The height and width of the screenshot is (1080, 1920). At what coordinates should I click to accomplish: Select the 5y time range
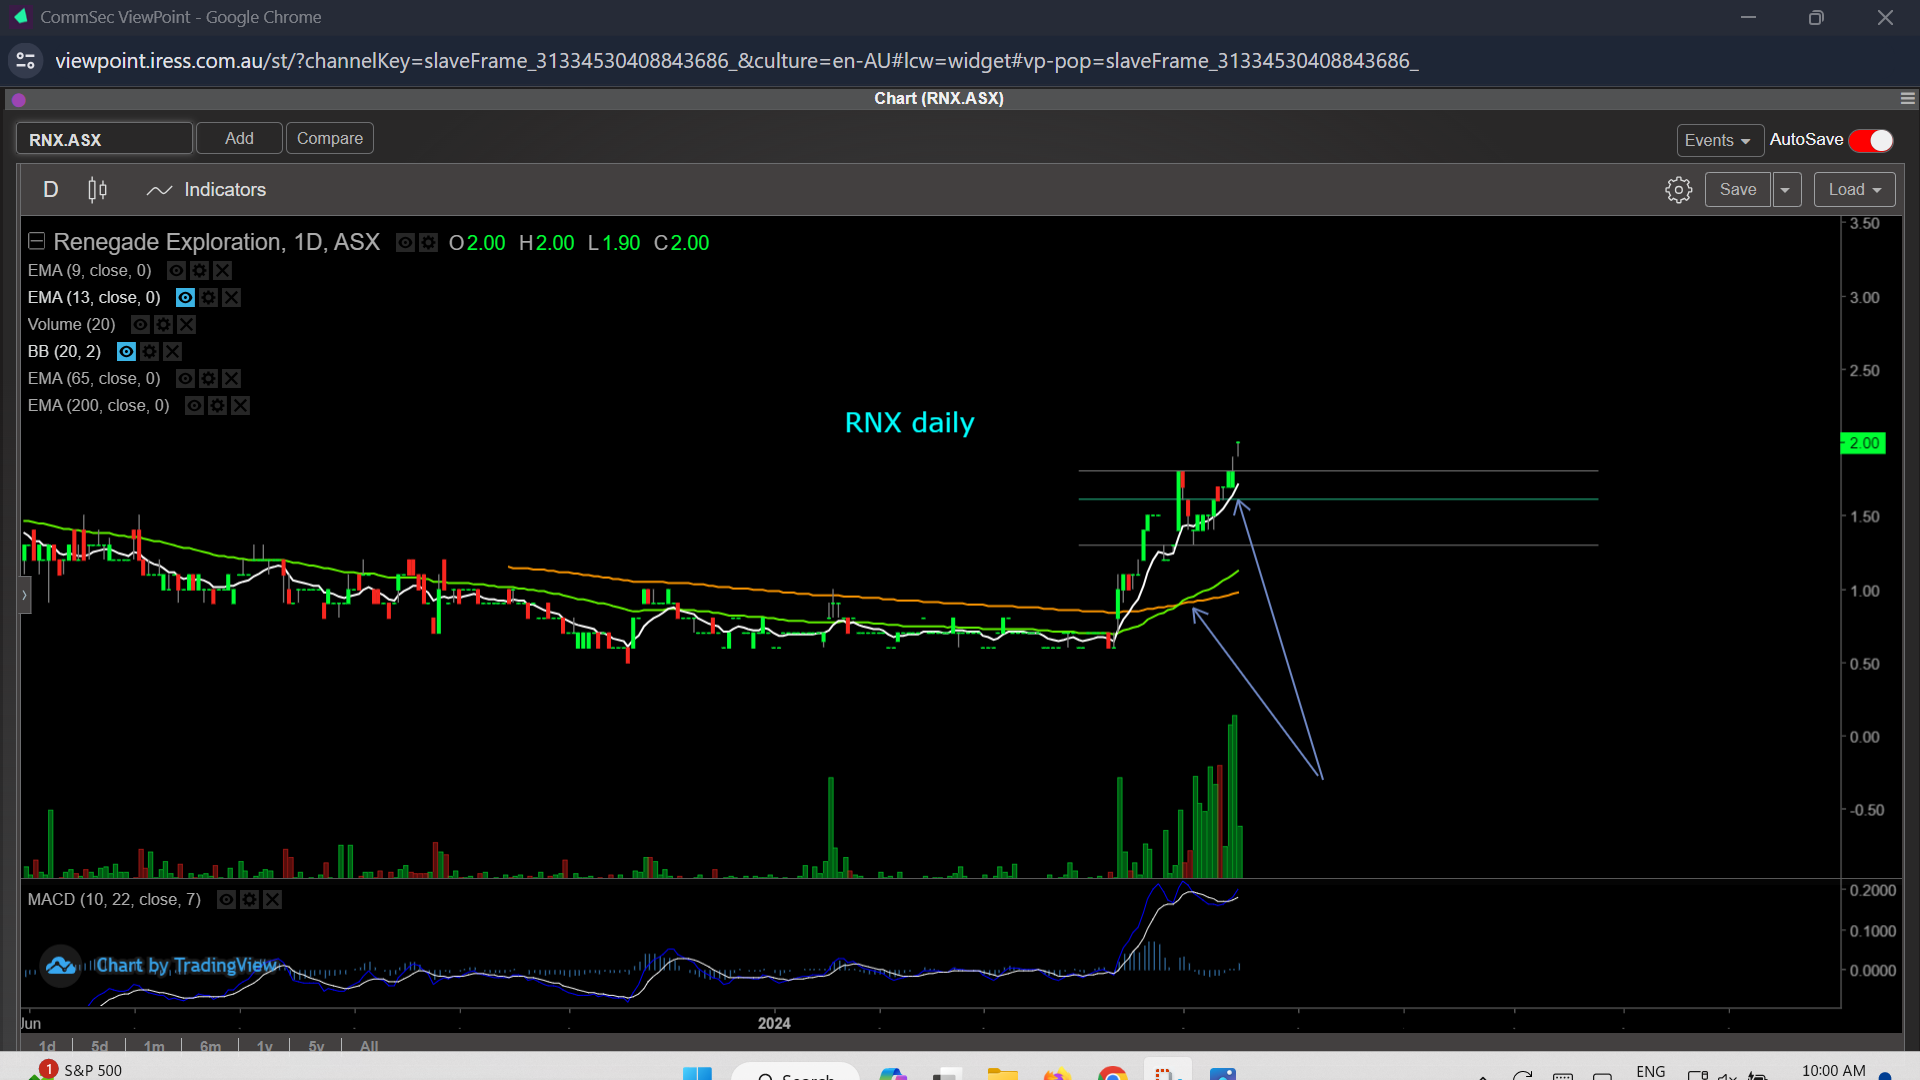click(316, 1046)
